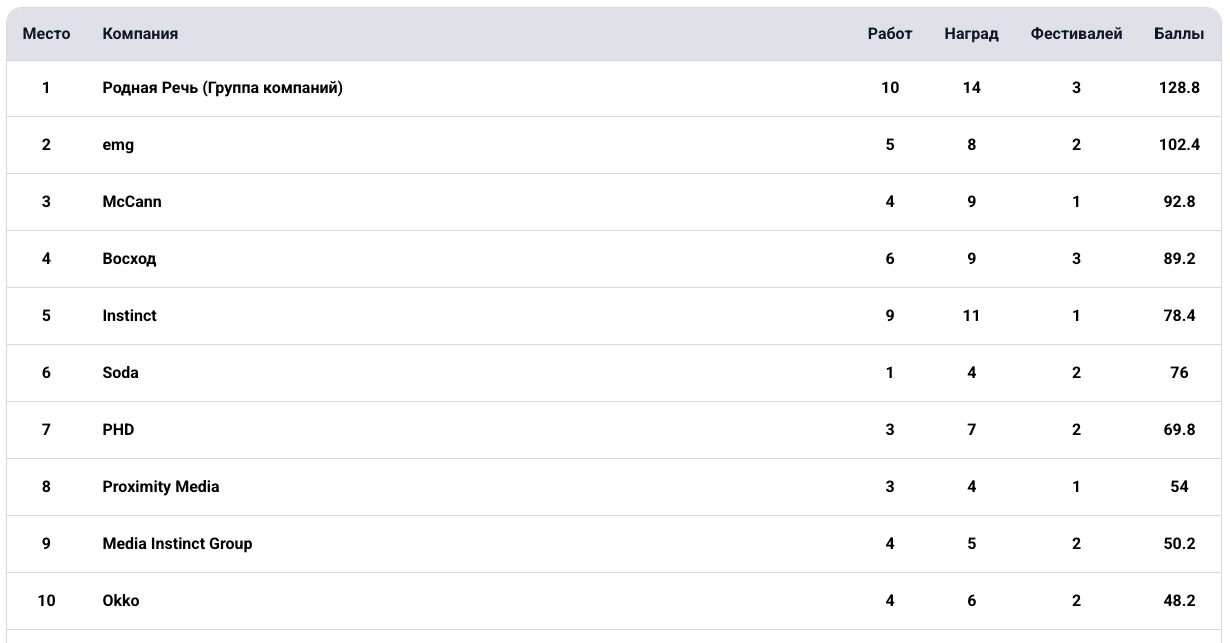
Task: Open the Soda company entry
Action: tap(120, 373)
